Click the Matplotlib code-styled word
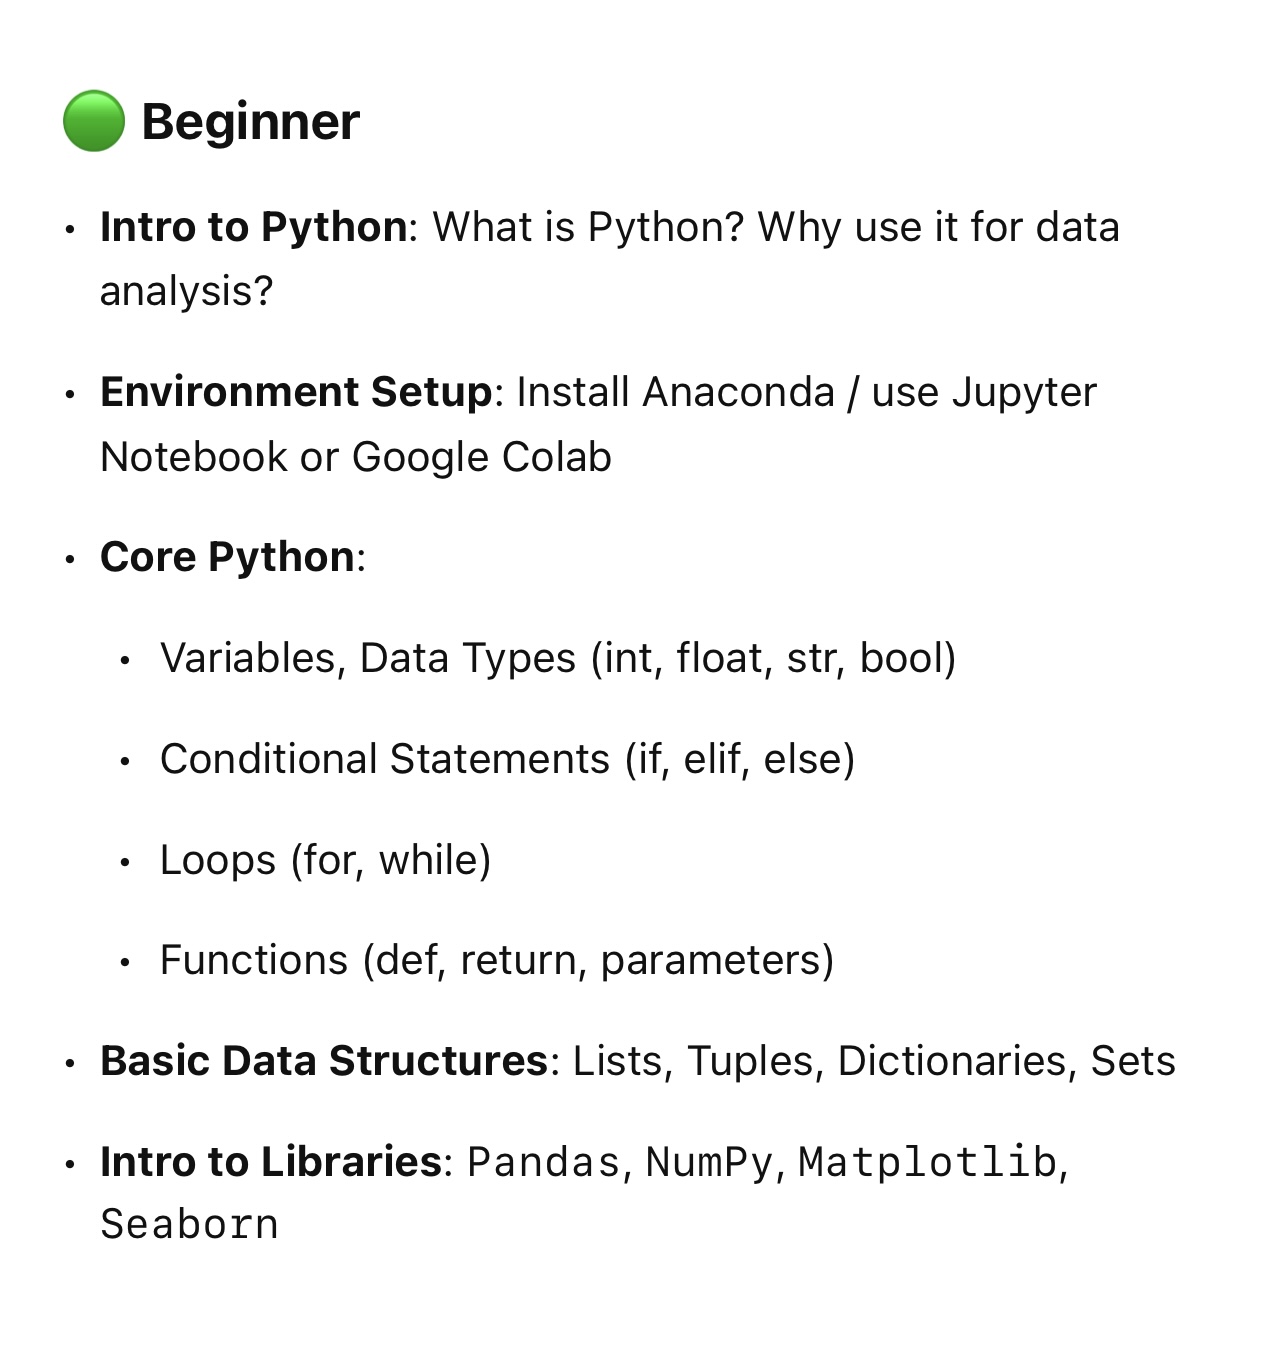 [928, 1163]
